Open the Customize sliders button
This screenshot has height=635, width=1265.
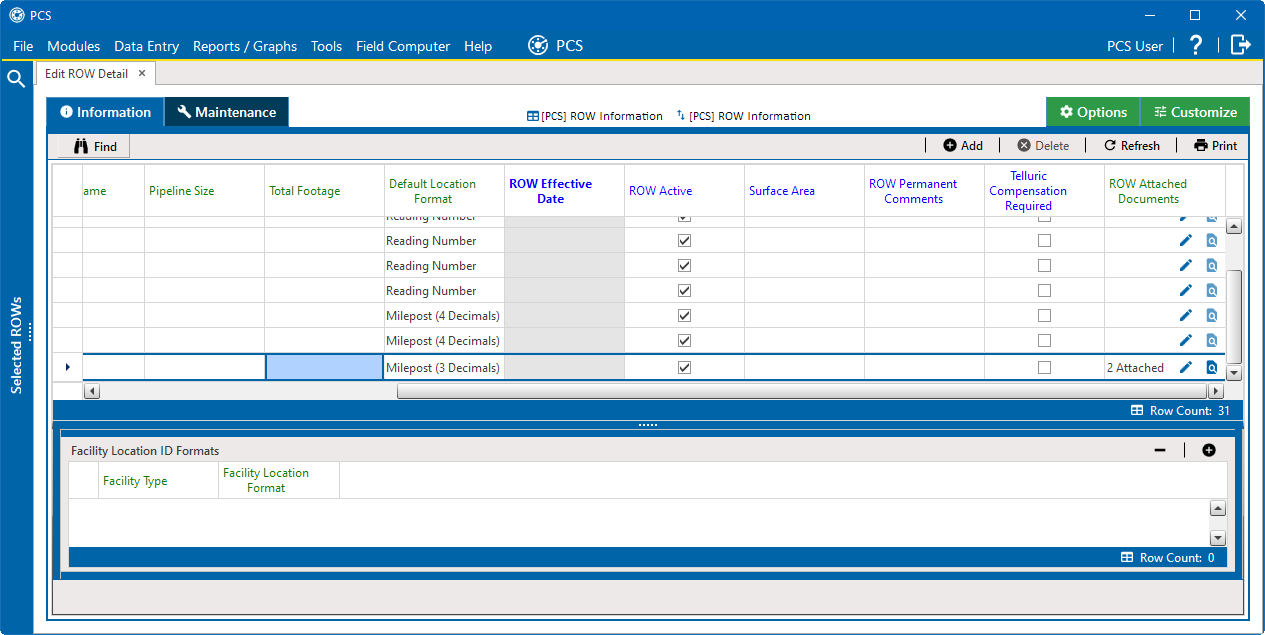(1195, 112)
